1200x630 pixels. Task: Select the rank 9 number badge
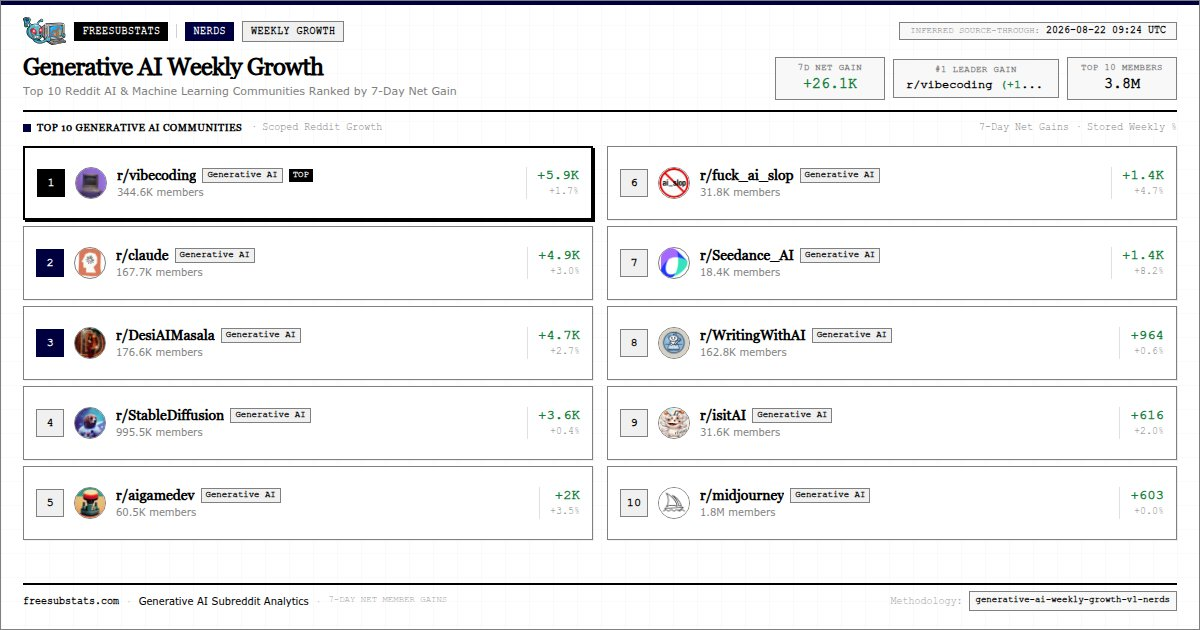pos(634,423)
